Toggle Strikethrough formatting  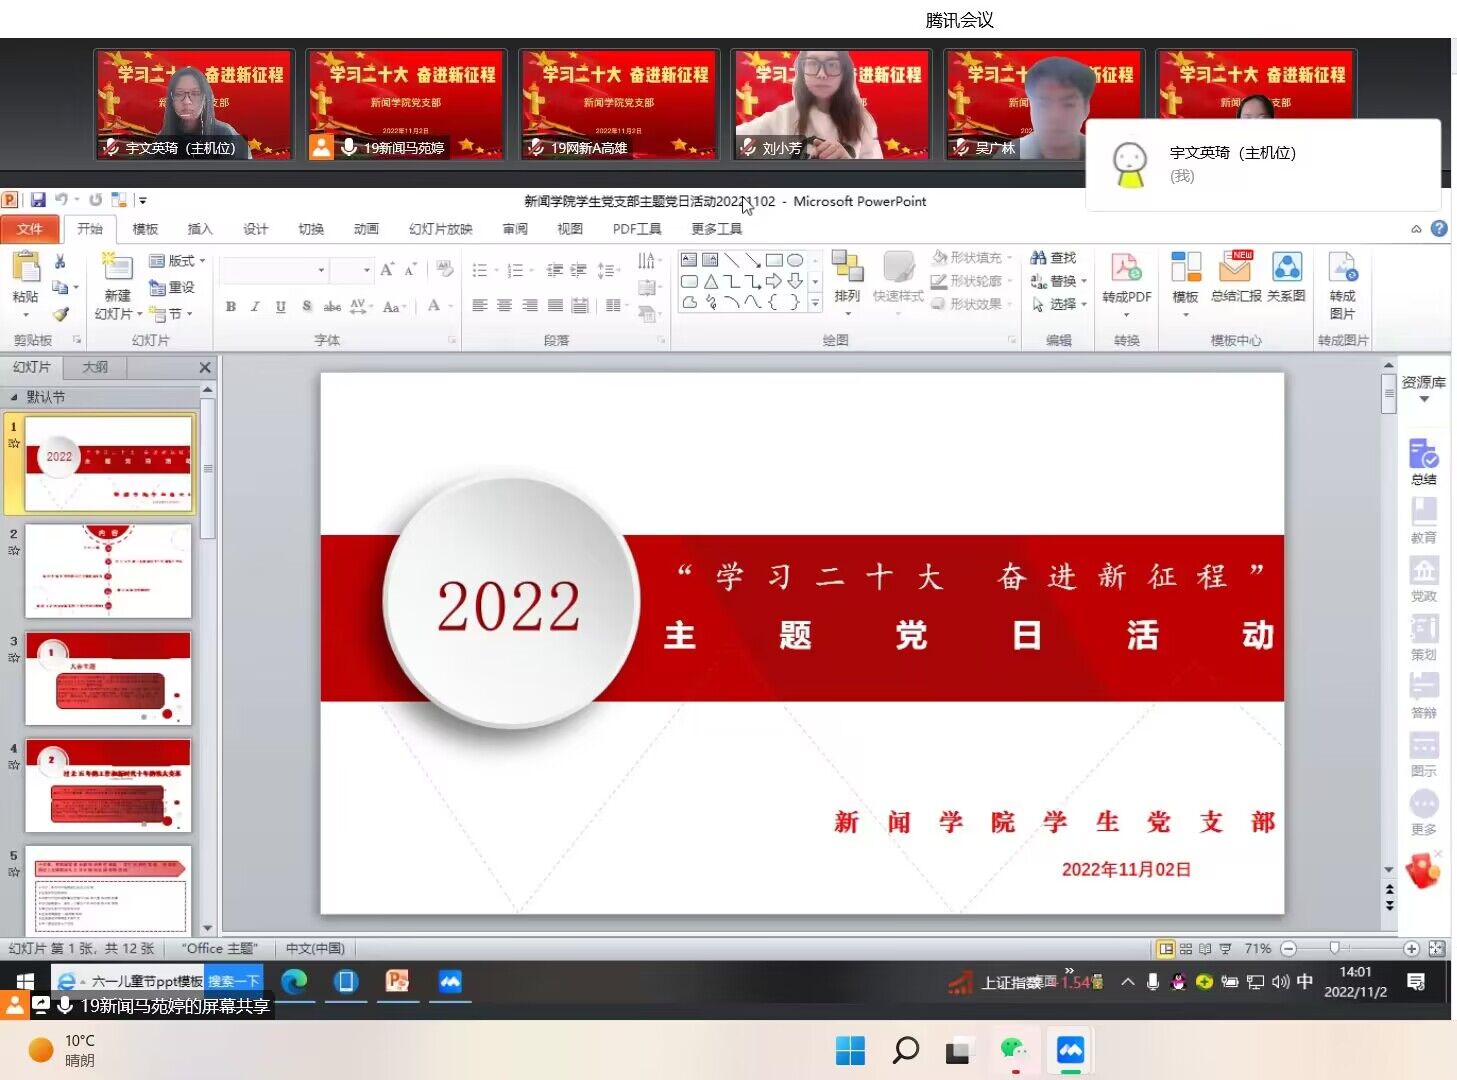[332, 307]
